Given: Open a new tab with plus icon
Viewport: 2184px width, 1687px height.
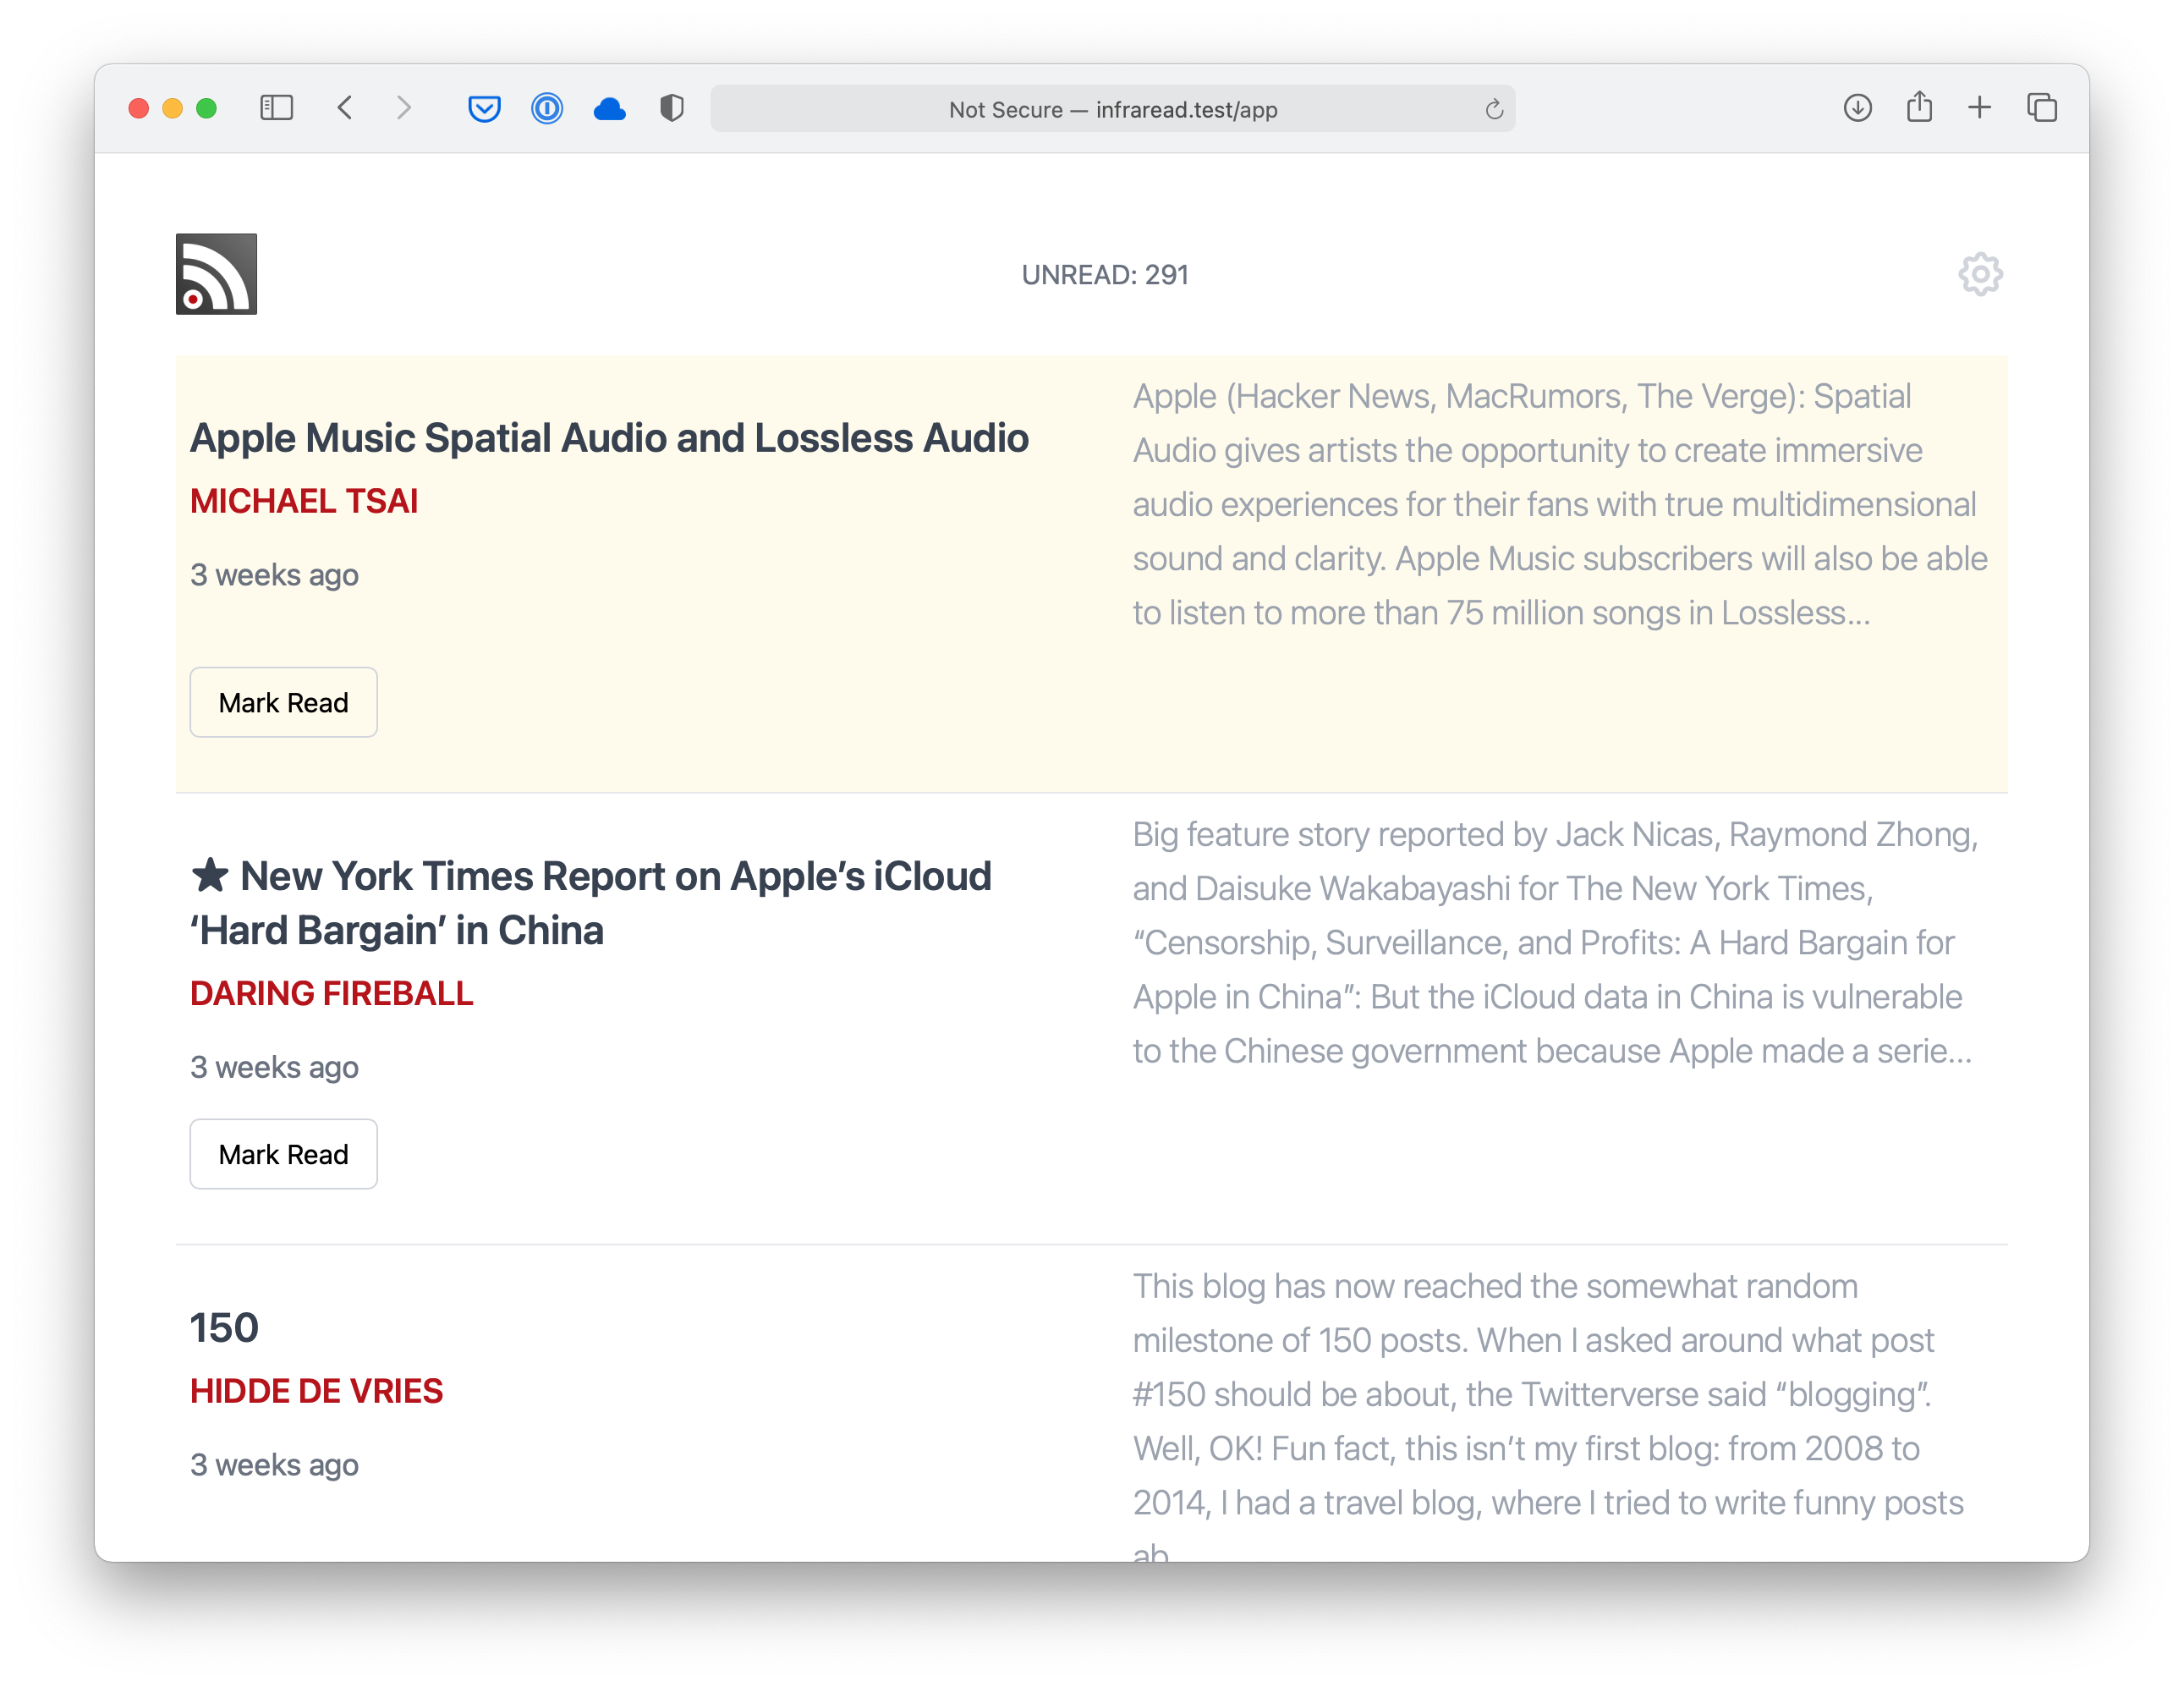Looking at the screenshot, I should click(1979, 108).
